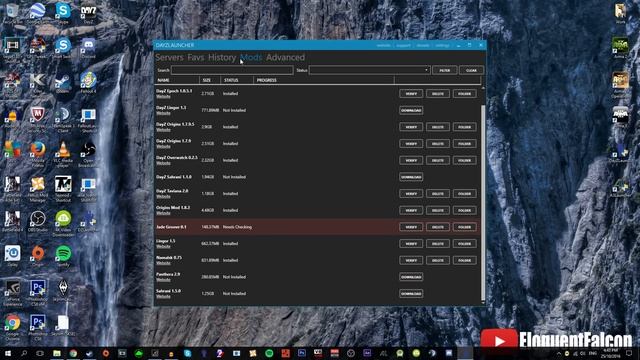Go to the Advanced tab
Viewport: 640px width, 360px height.
[x=285, y=58]
